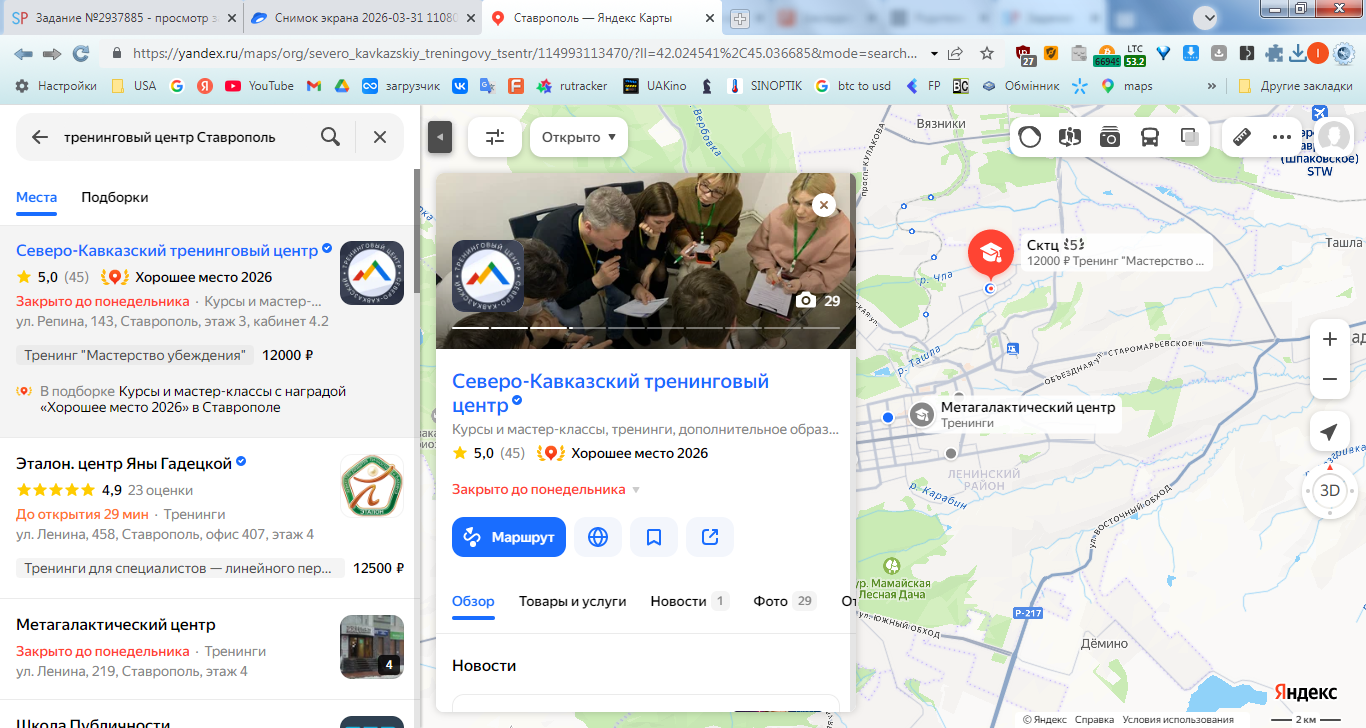Click "Северо-Кавказский тренинговый центр" list title
The width and height of the screenshot is (1366, 728).
[x=167, y=250]
